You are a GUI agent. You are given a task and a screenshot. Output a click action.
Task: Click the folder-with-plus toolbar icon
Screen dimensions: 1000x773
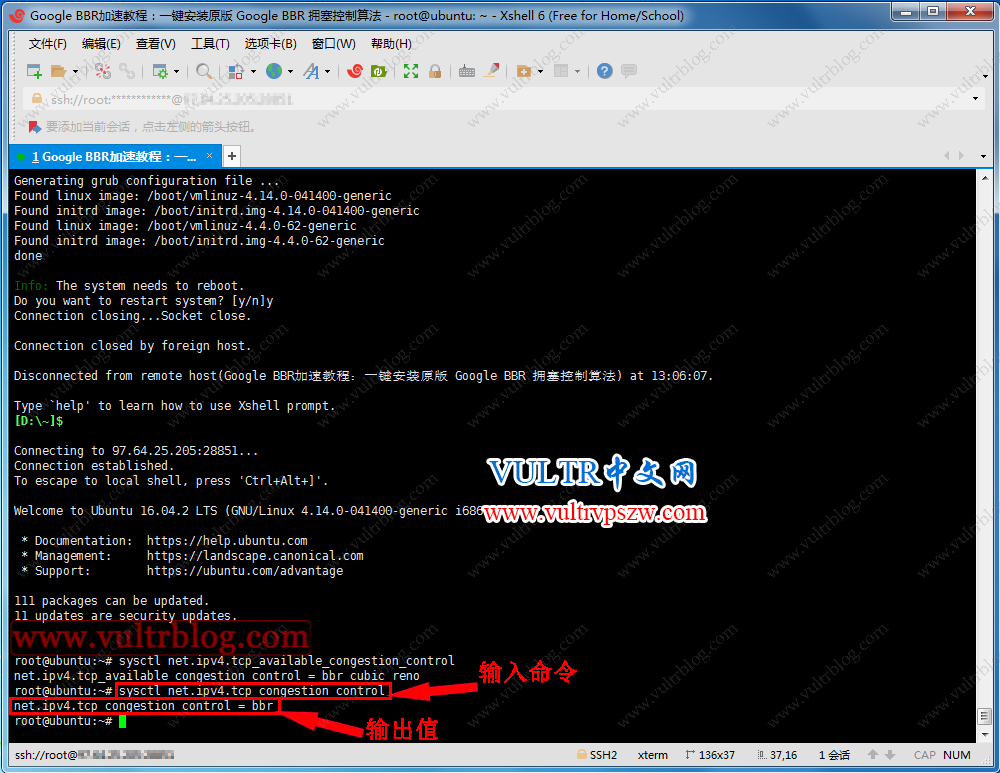coord(524,71)
